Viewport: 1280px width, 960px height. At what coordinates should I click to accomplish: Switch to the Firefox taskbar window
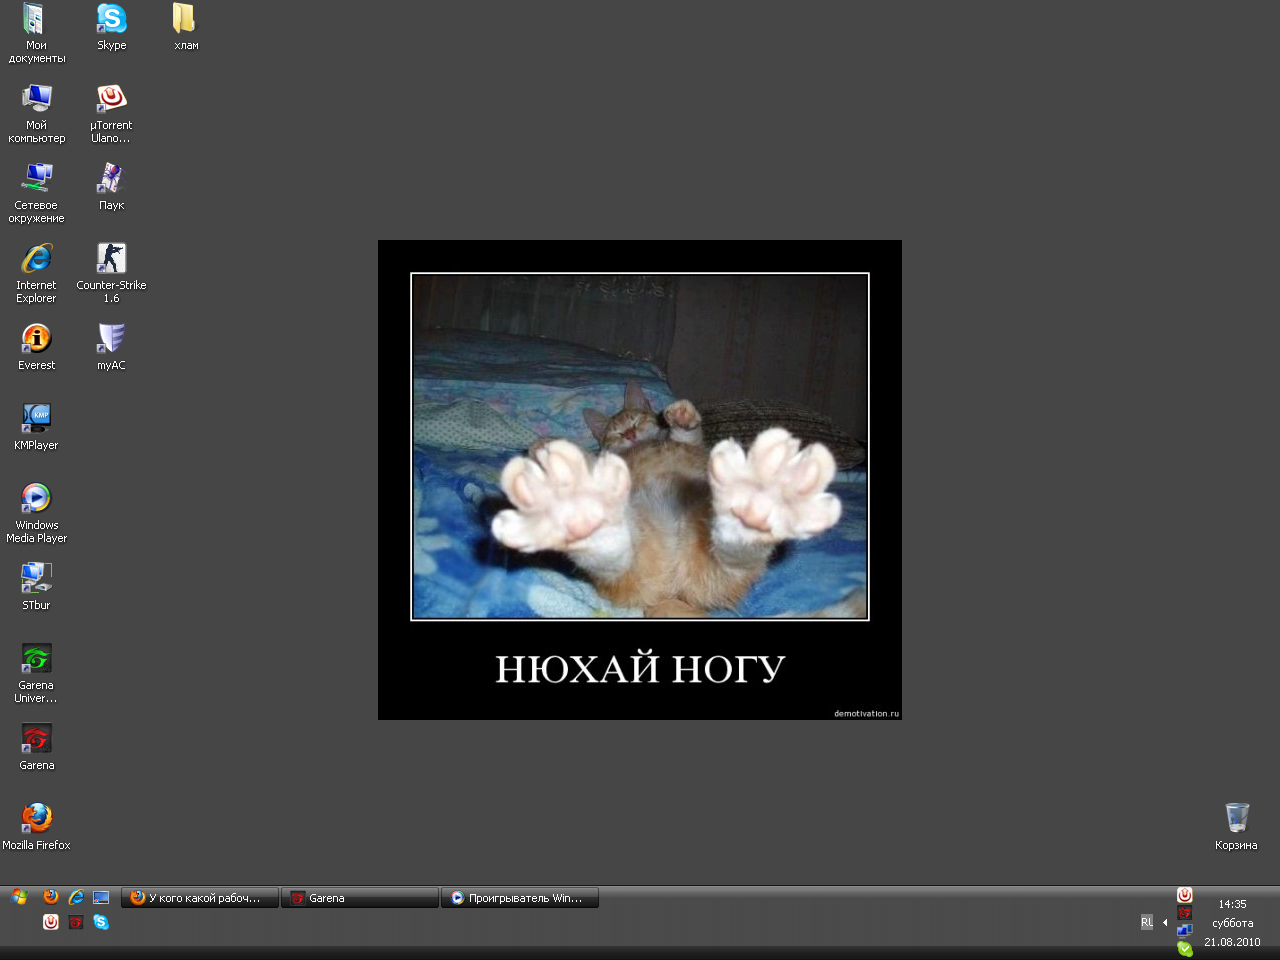pos(200,898)
